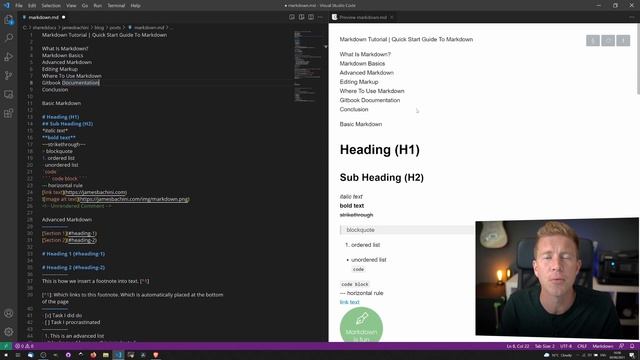This screenshot has height=360, width=640.
Task: Open the Terminal menu
Action: click(x=116, y=6)
